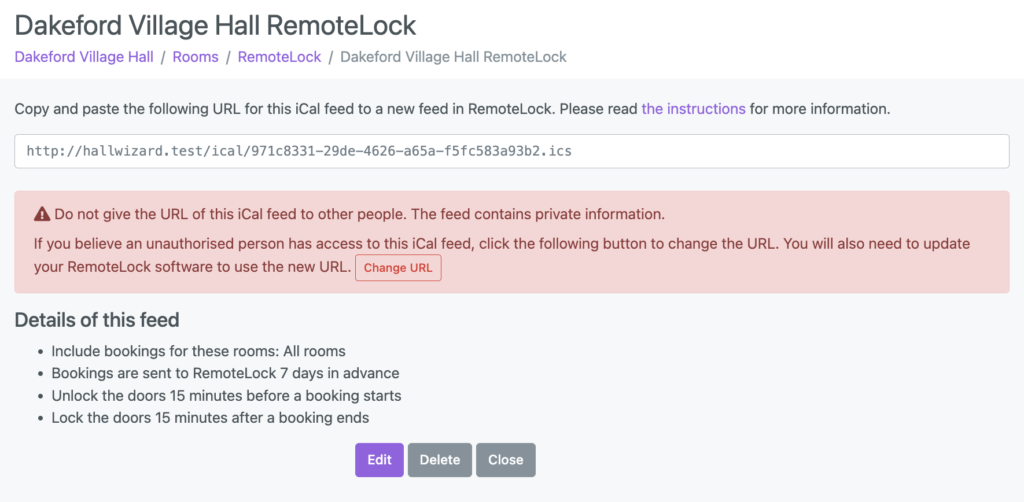Click the current breadcrumb 'Dakeford Village Hall RemoteLock'

[x=454, y=57]
